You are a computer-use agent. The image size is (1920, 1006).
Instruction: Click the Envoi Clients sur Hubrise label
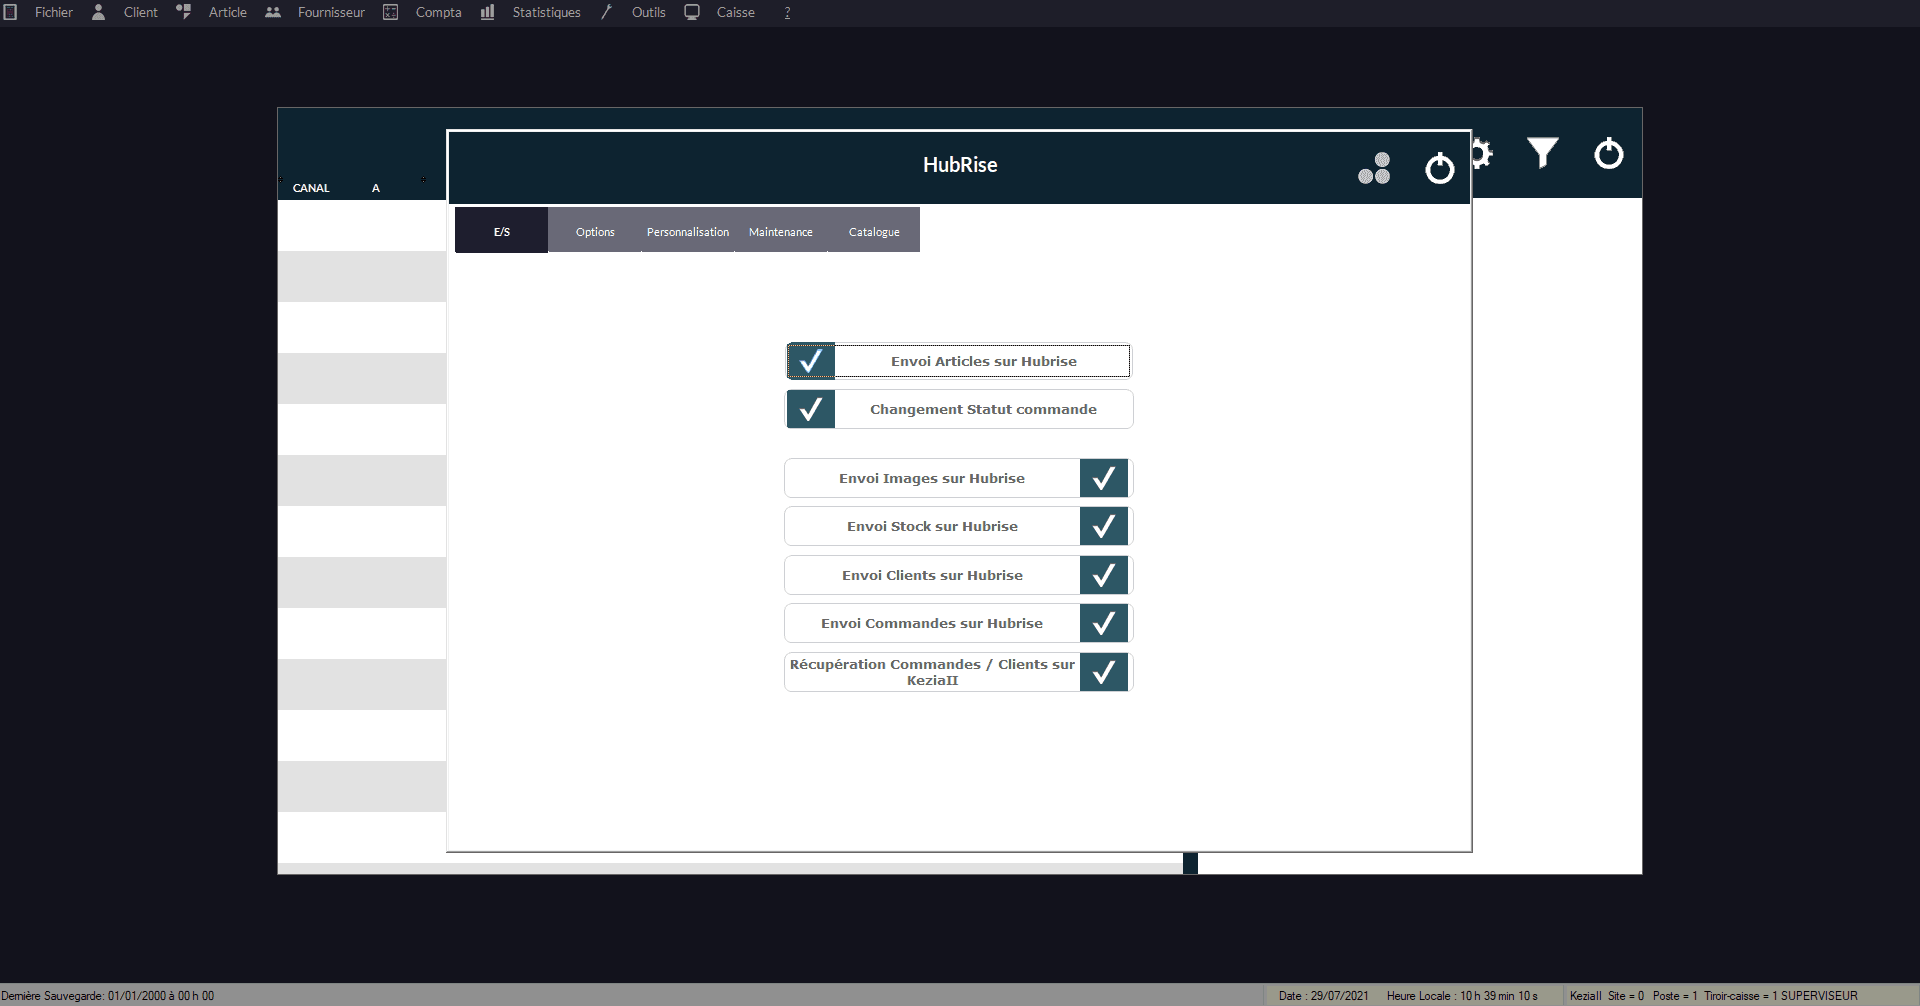(x=932, y=576)
